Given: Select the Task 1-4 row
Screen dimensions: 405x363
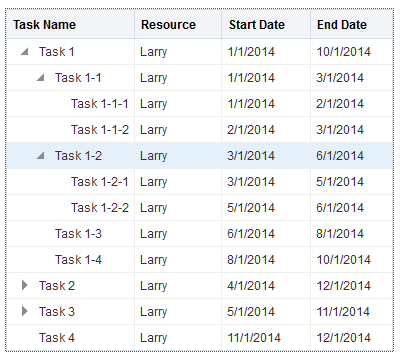Looking at the screenshot, I should tap(200, 260).
